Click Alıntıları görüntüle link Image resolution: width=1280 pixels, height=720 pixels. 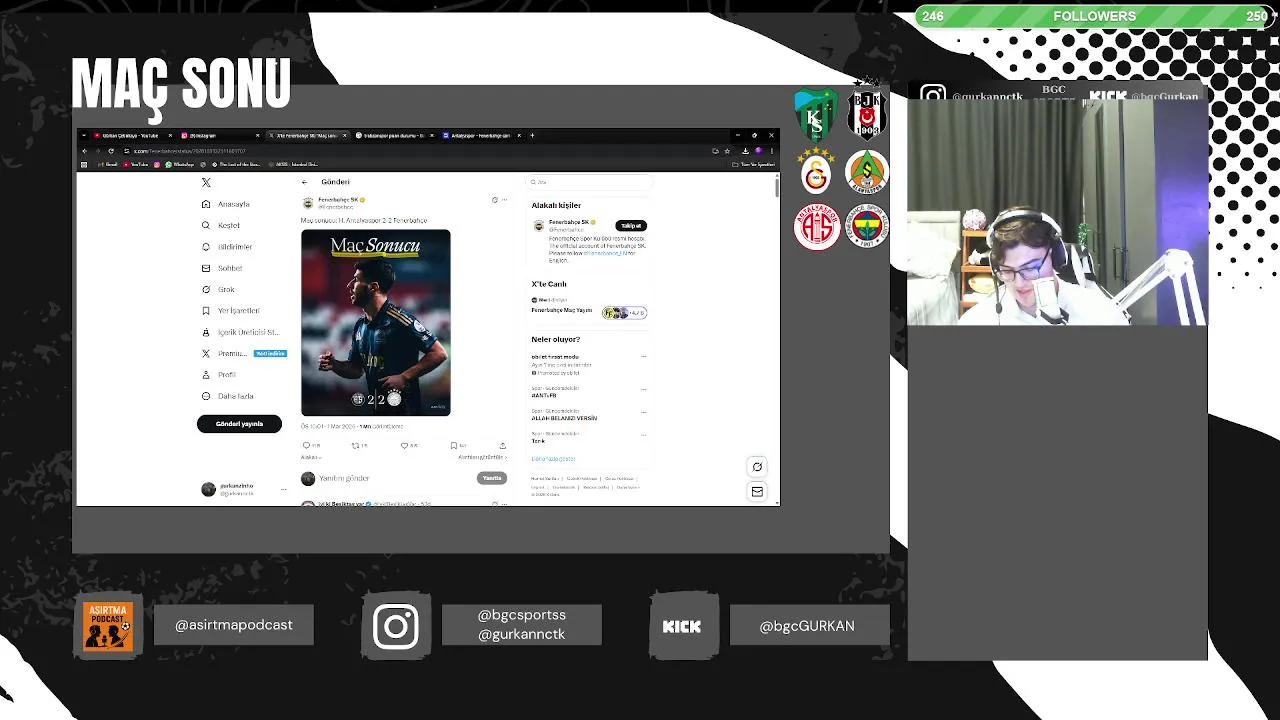pos(482,457)
